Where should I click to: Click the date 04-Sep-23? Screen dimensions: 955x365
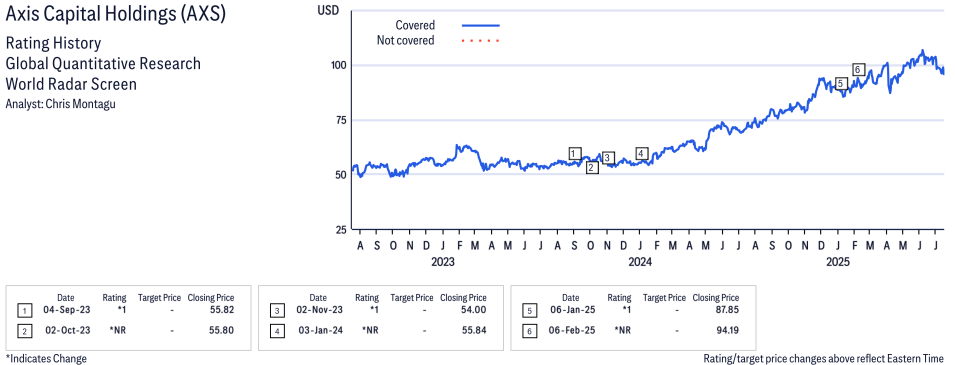[66, 310]
